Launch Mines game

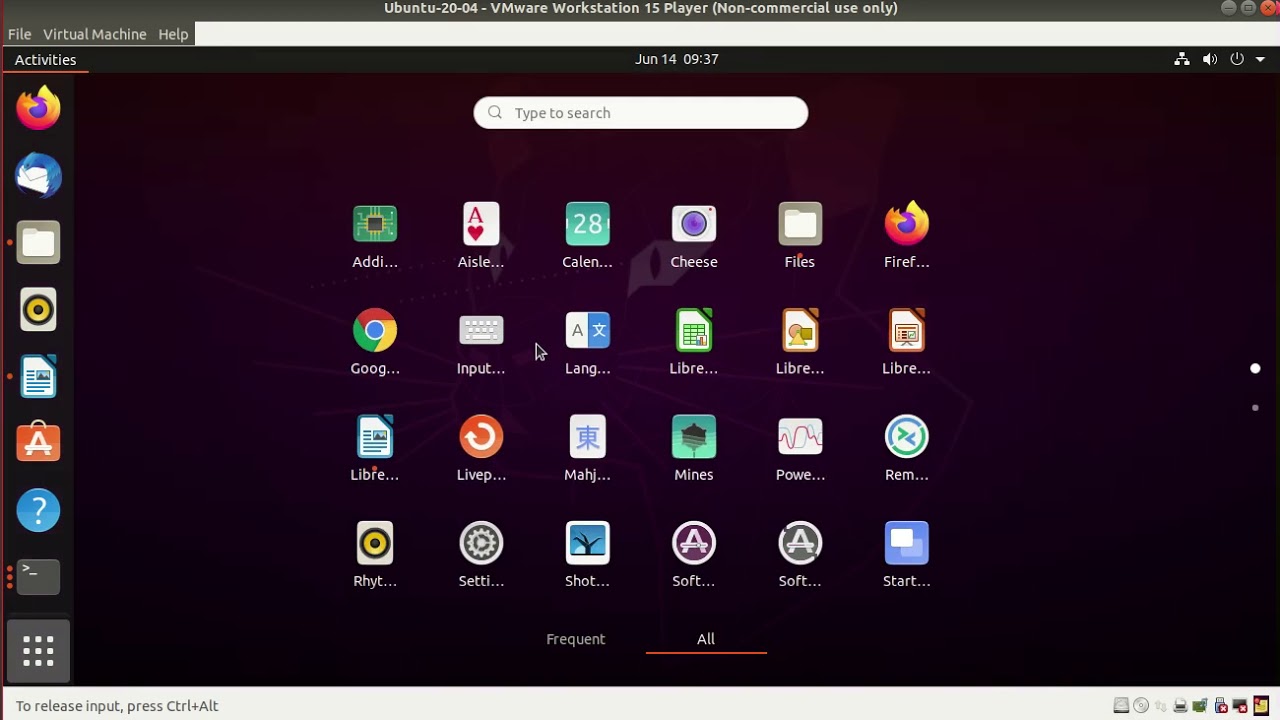[694, 449]
